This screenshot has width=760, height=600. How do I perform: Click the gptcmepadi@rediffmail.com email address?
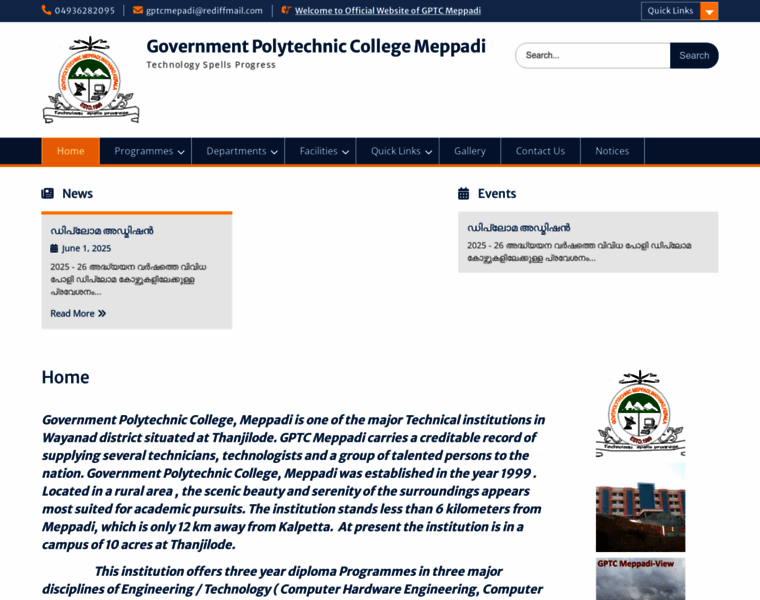click(x=204, y=11)
